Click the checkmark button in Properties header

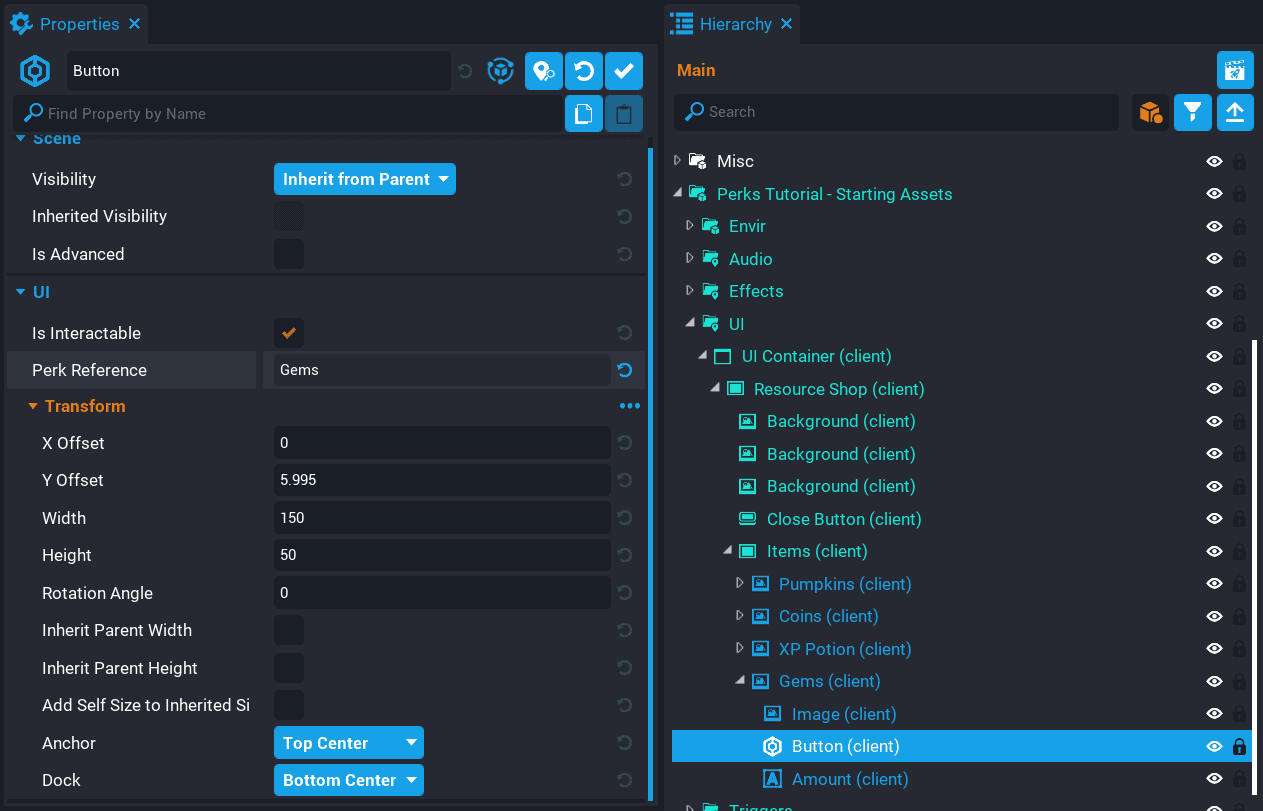pos(624,71)
